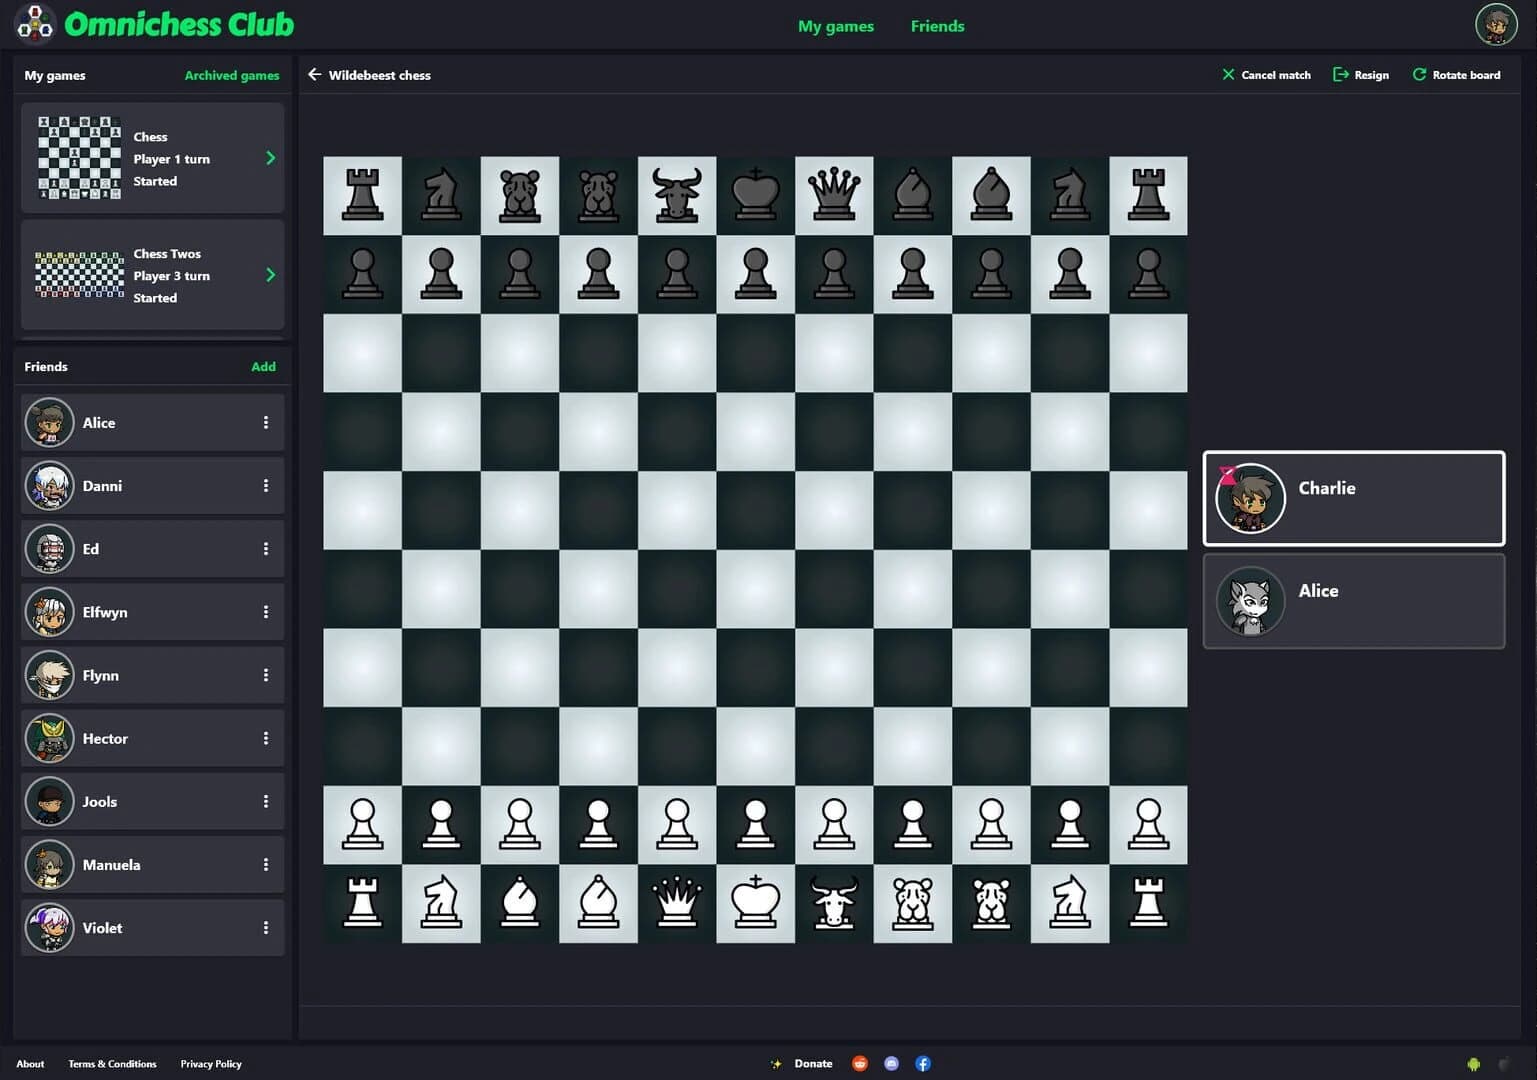Click the Donate link
Viewport: 1537px width, 1080px height.
(x=813, y=1064)
